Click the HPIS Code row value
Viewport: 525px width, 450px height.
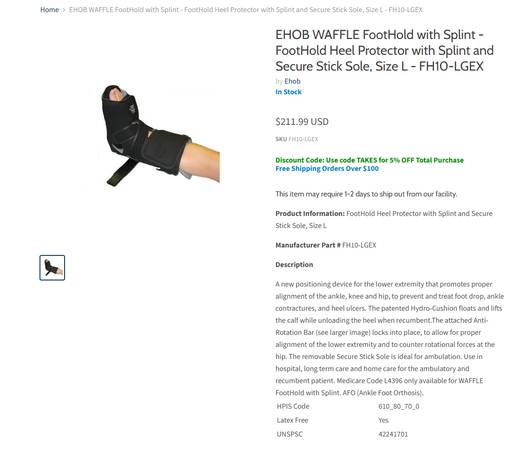pos(398,406)
